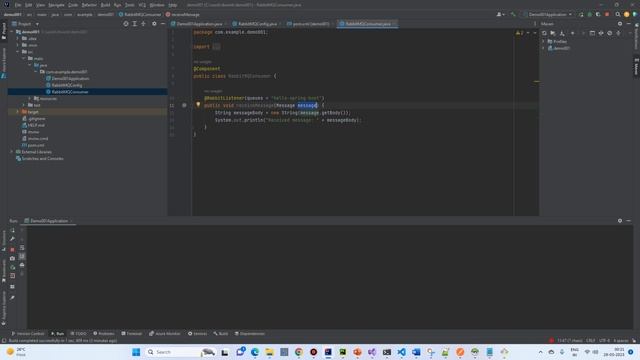
Task: Click the print icon in Run console
Action: (22, 265)
